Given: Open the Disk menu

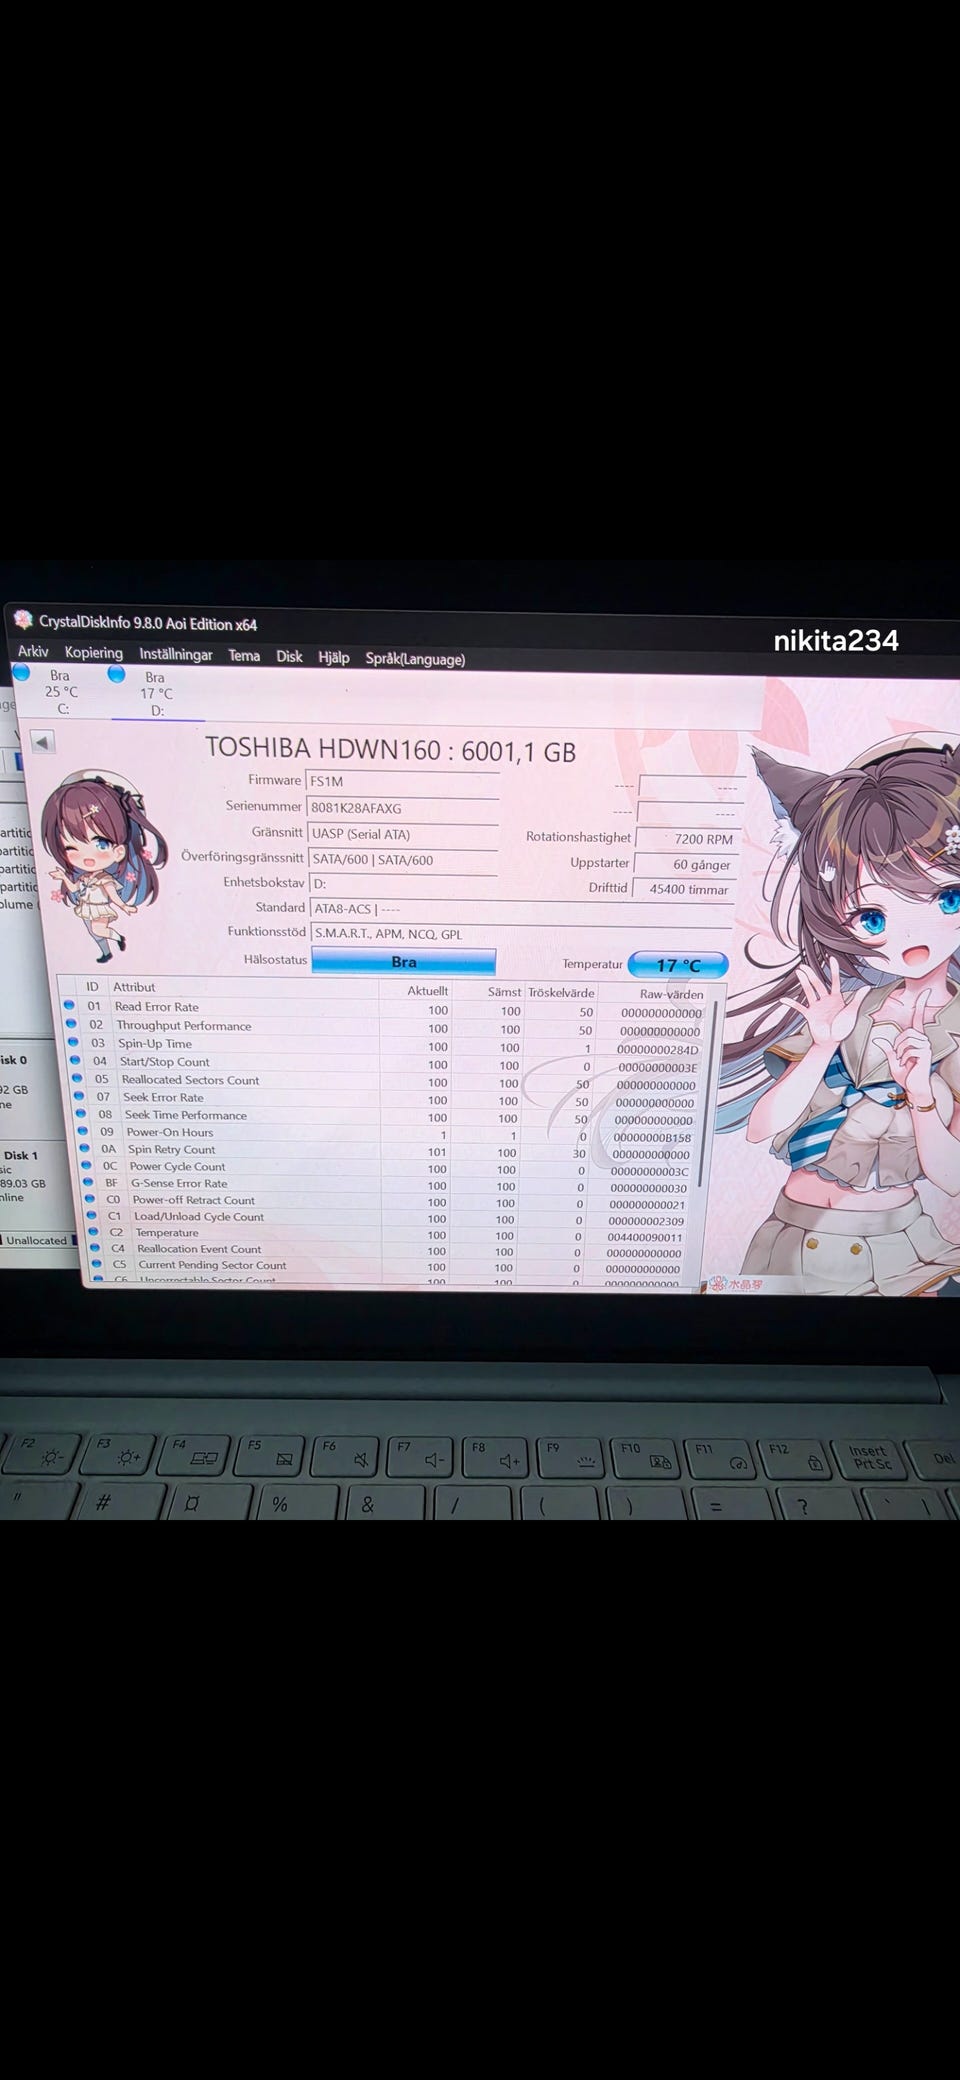Looking at the screenshot, I should tap(290, 657).
